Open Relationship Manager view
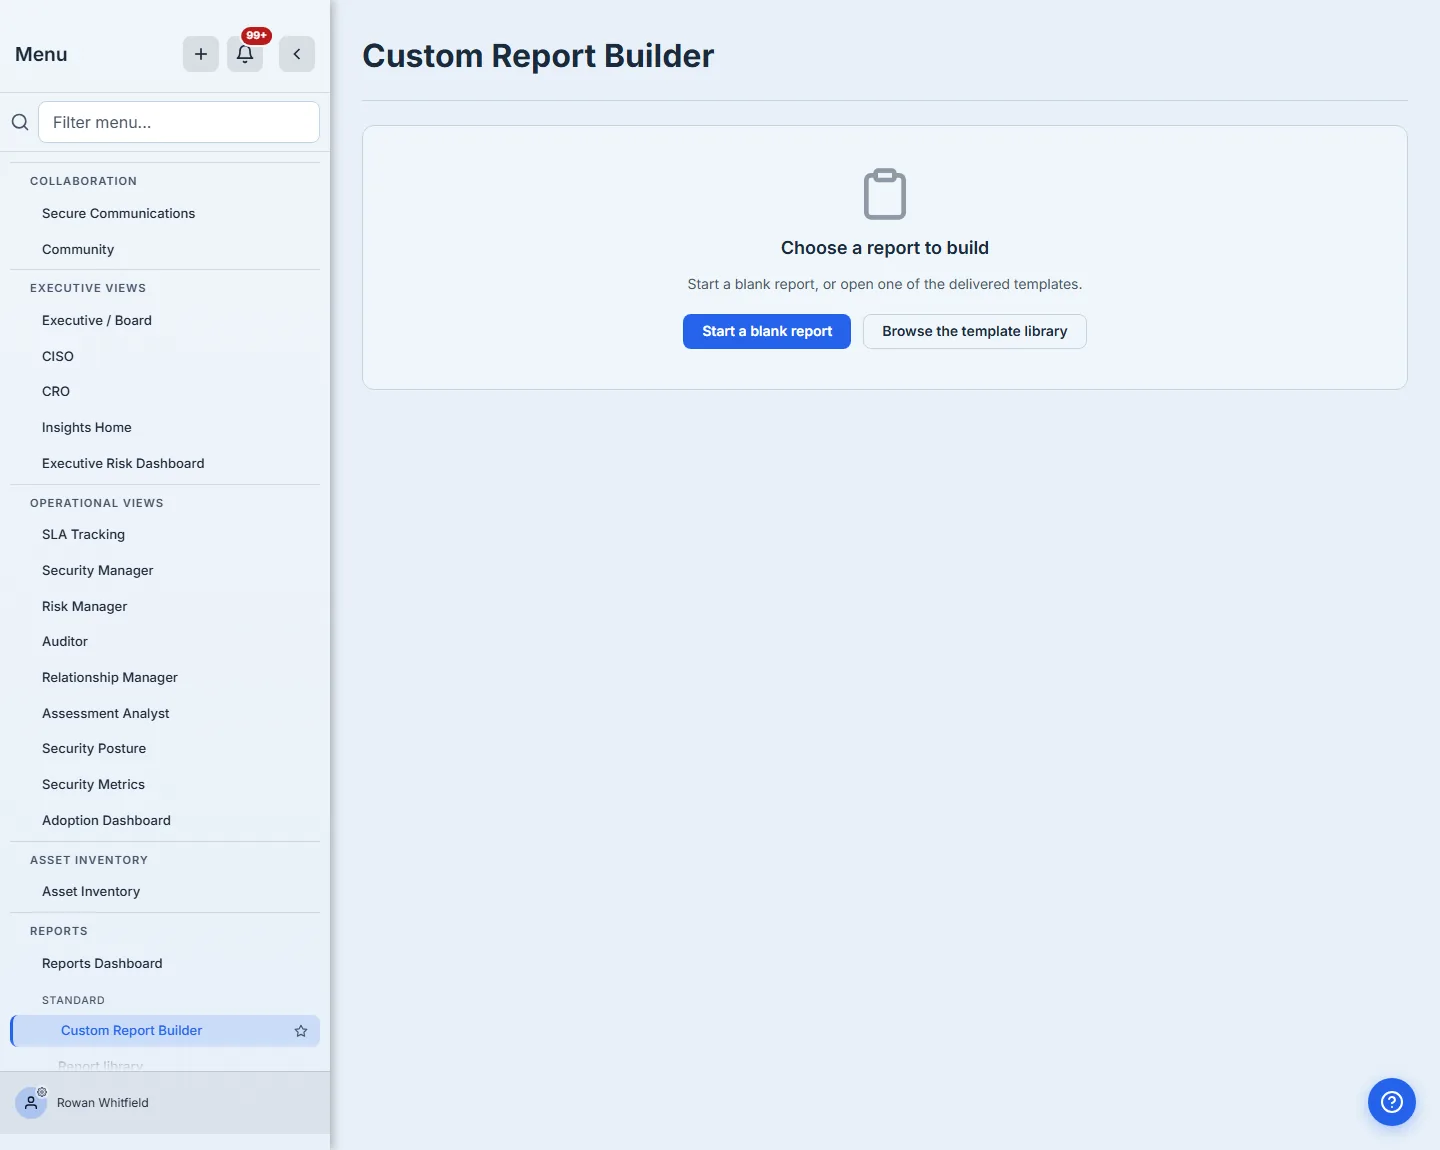1440x1150 pixels. (x=165, y=677)
